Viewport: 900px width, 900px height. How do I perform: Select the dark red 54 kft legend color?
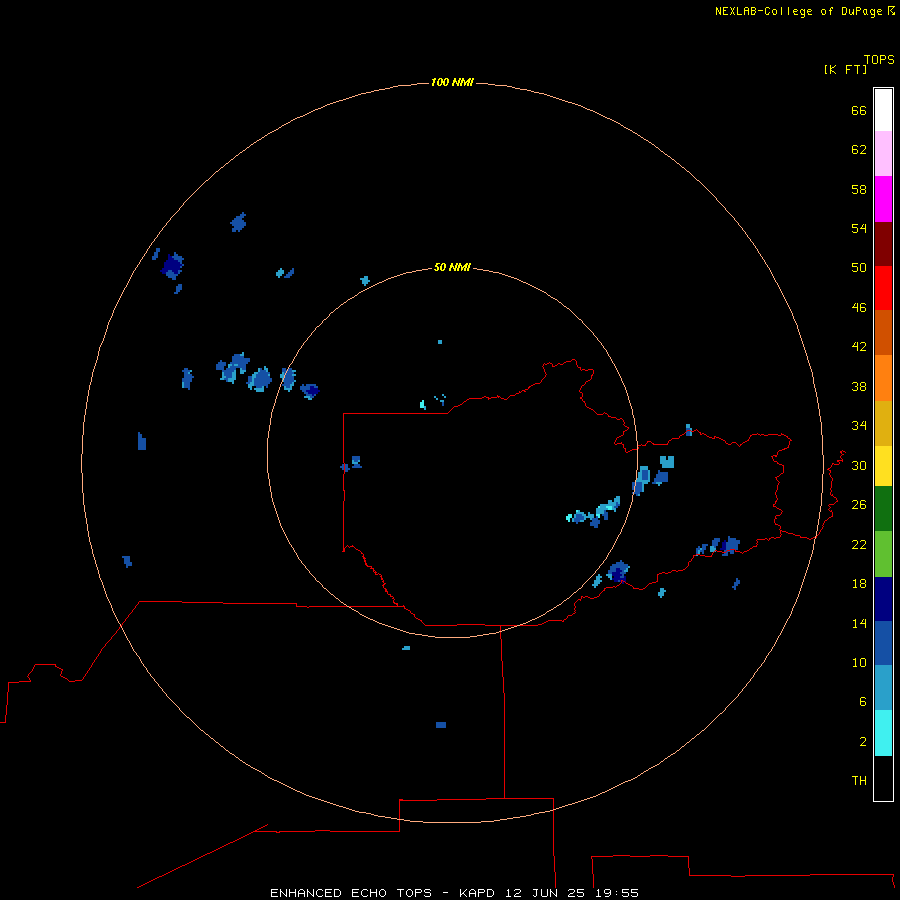(883, 244)
